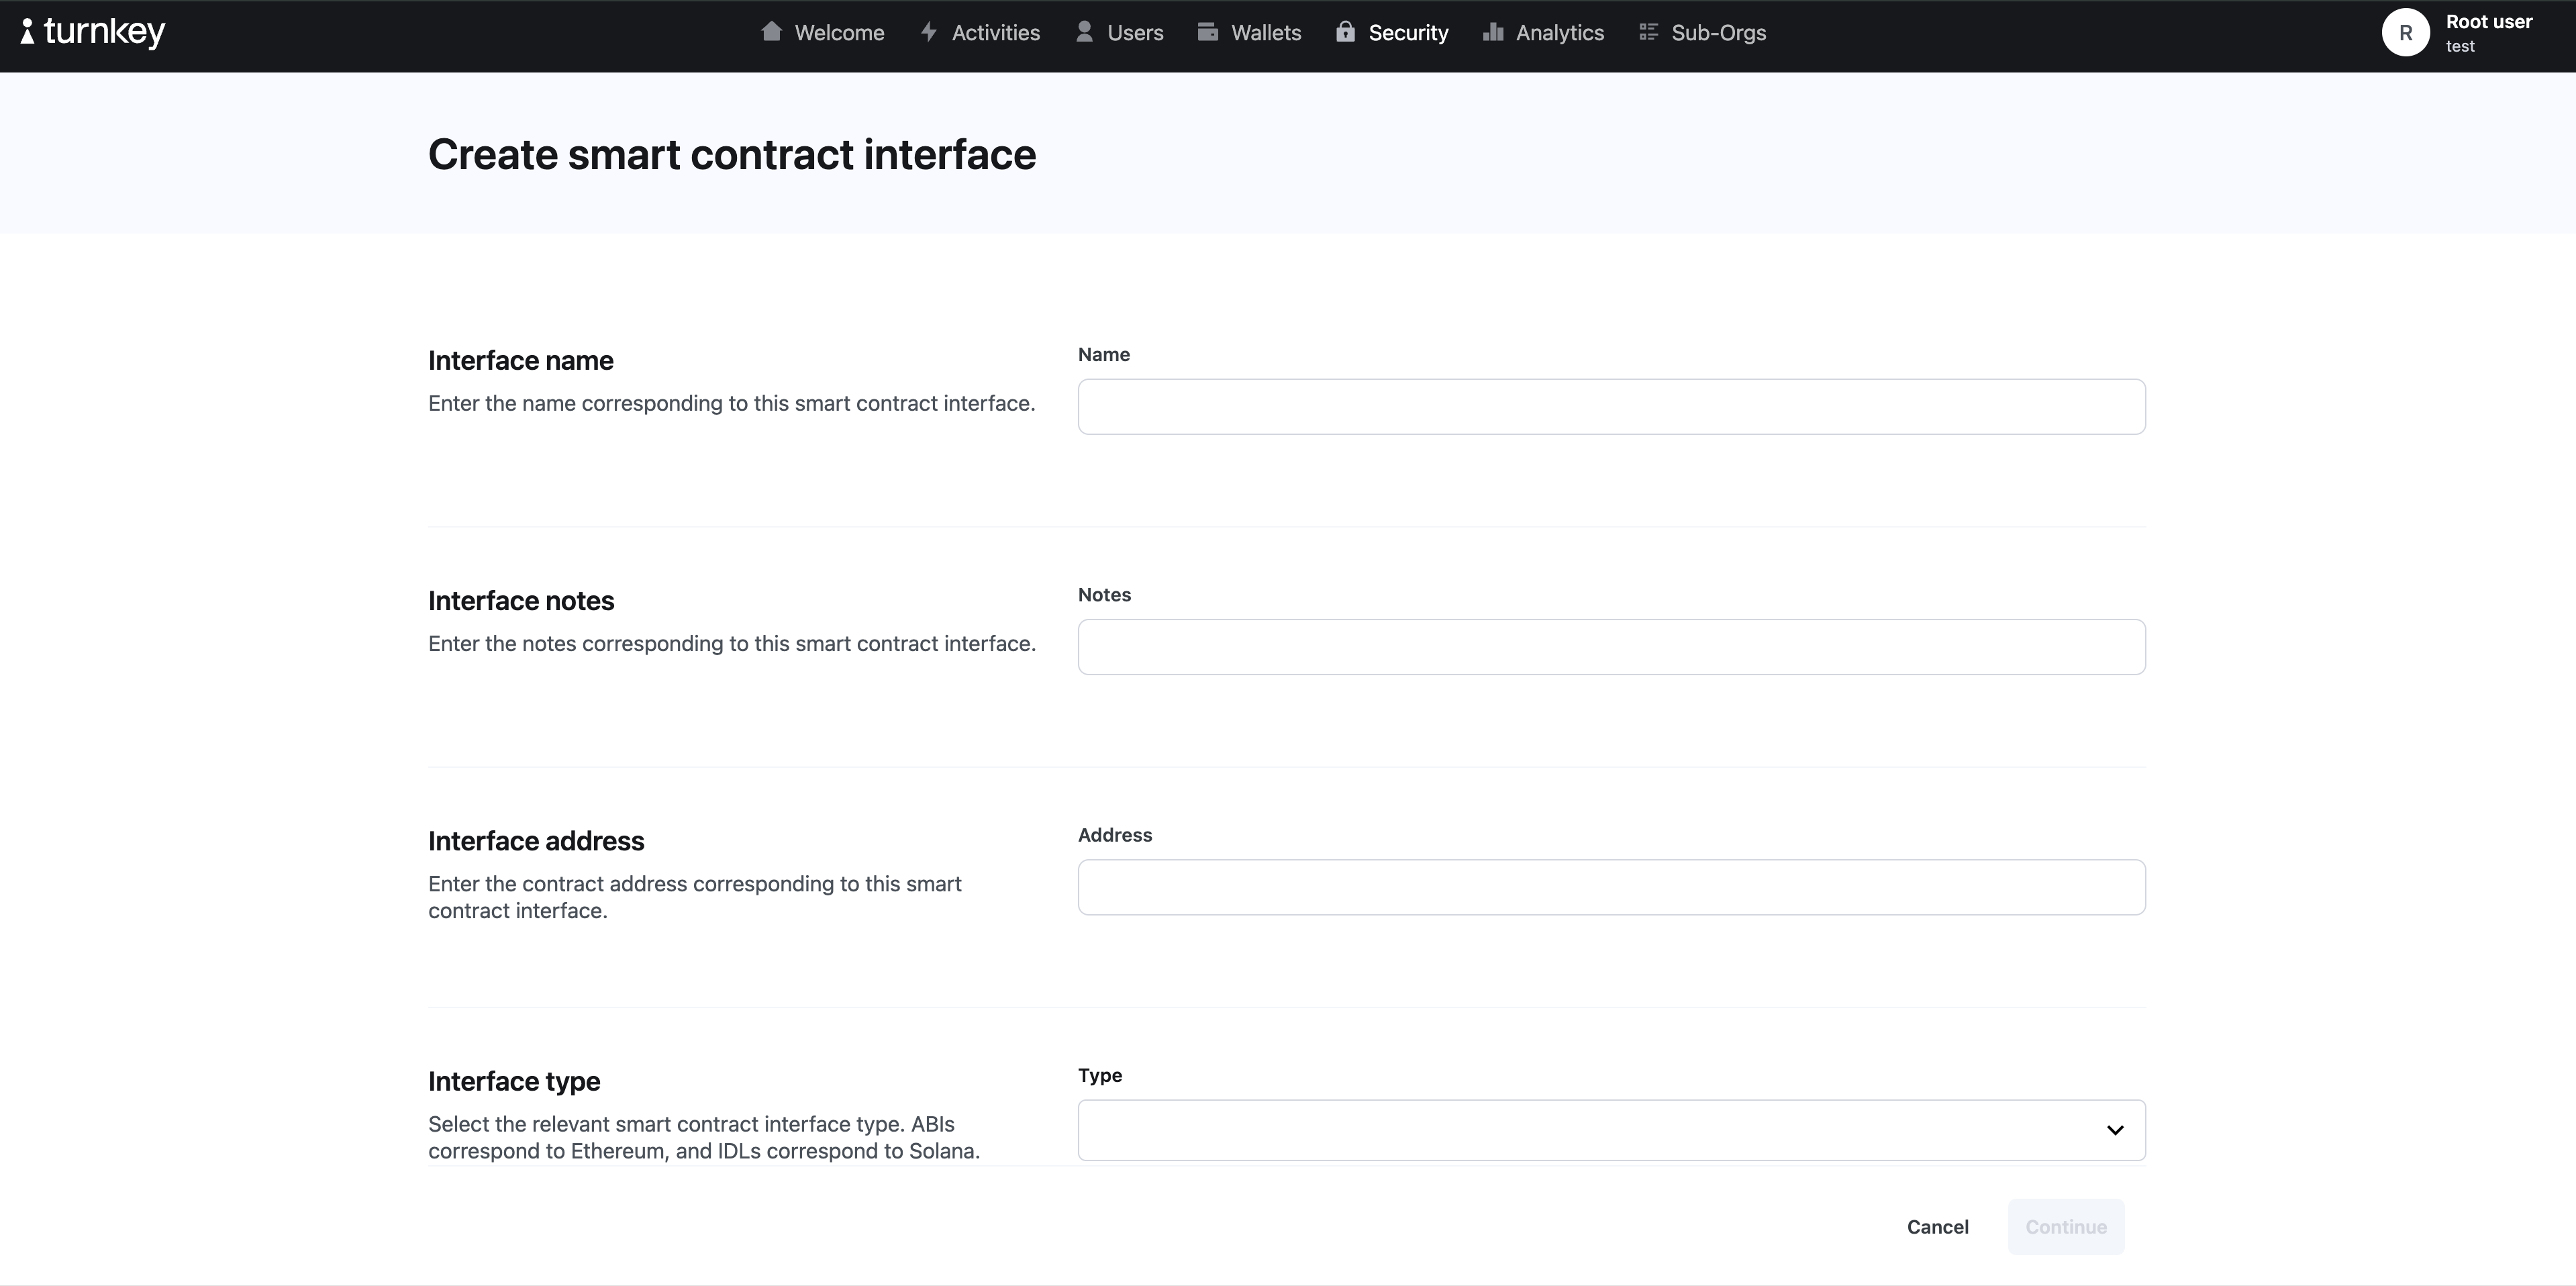Navigate to the Analytics section
This screenshot has height=1286, width=2576.
[x=1557, y=32]
